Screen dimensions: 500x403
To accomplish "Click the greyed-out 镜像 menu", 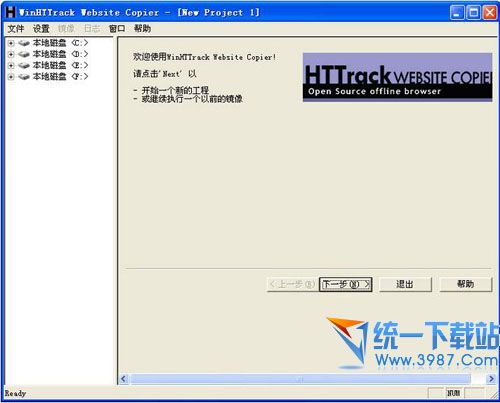I will (66, 29).
